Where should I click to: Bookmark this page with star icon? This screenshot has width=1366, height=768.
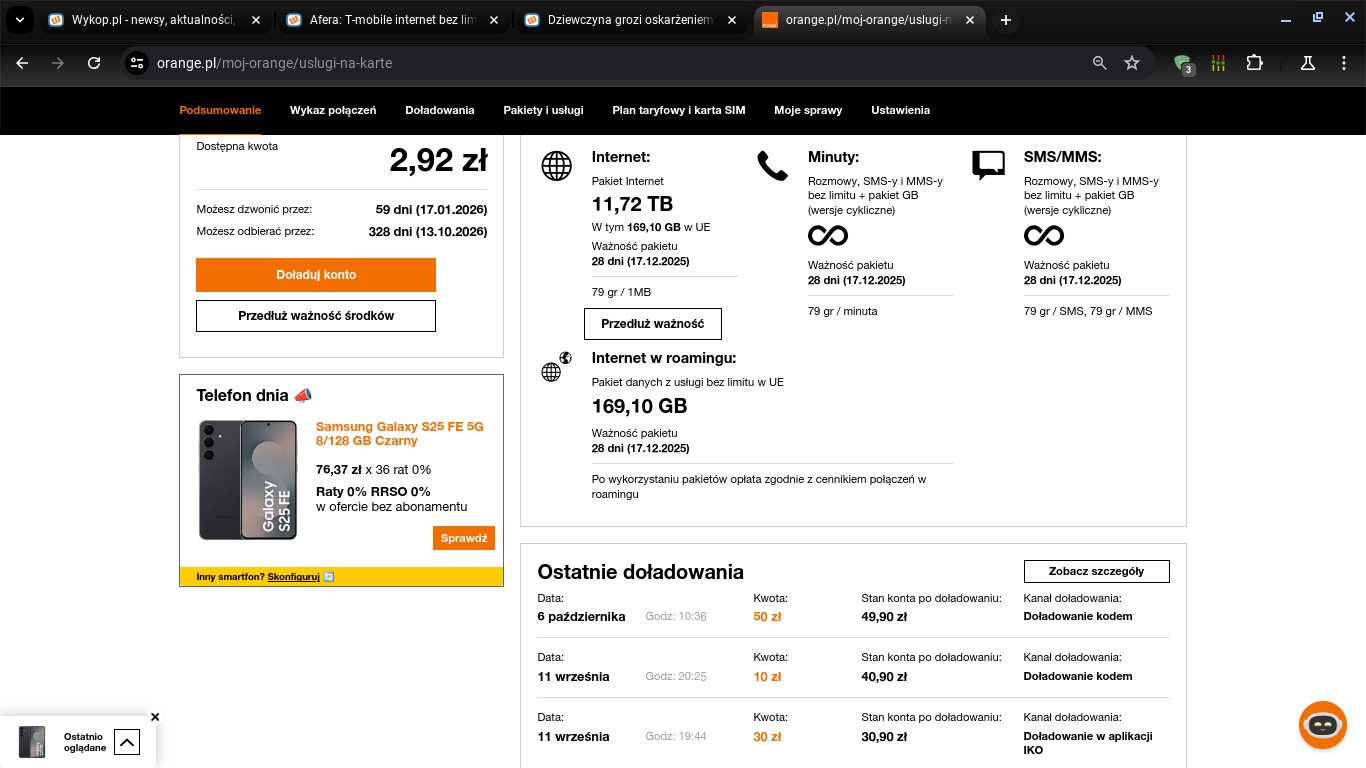point(1132,63)
